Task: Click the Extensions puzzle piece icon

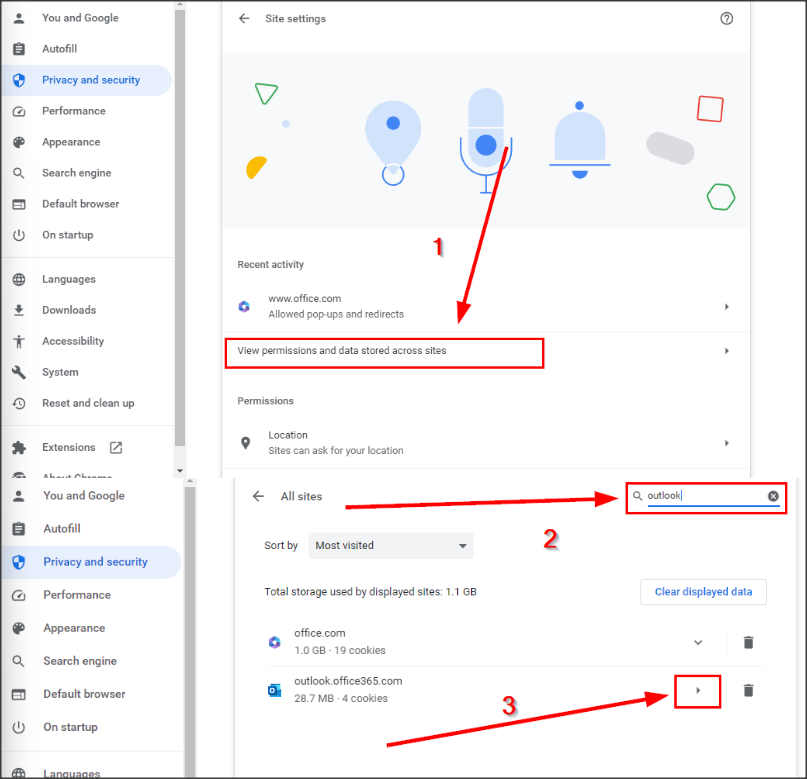Action: click(18, 447)
